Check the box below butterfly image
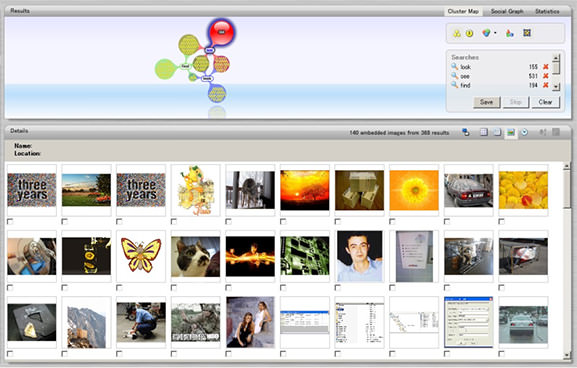577x368 pixels. pos(119,287)
